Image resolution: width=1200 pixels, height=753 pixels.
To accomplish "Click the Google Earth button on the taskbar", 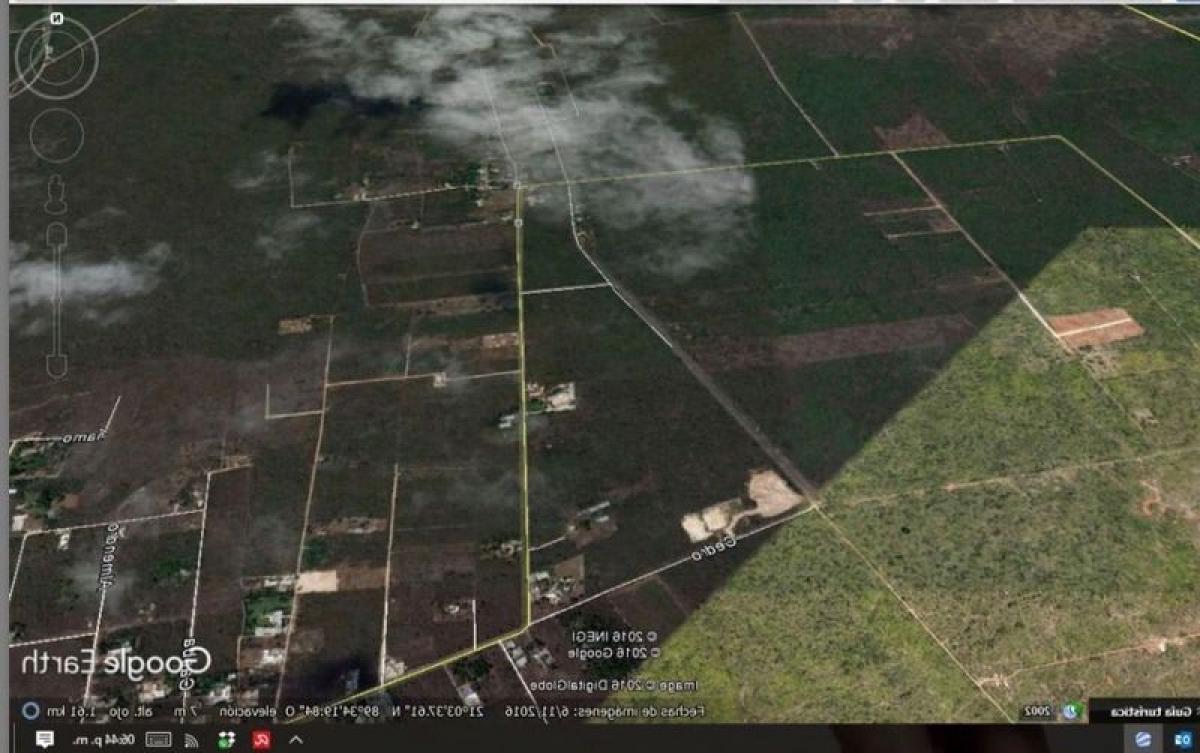I will pos(1145,738).
